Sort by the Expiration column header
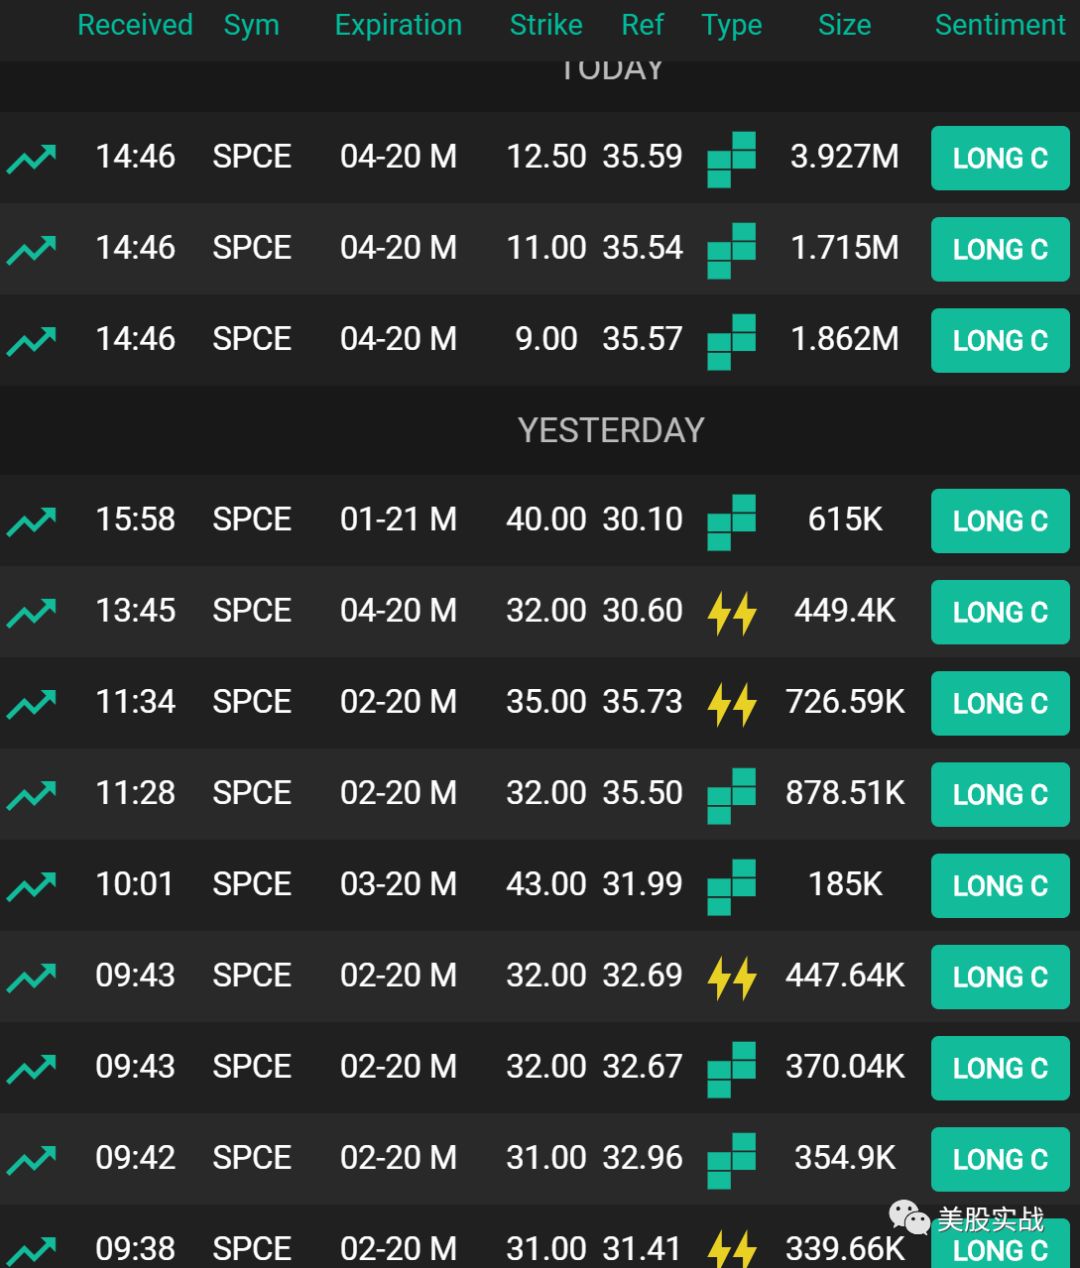This screenshot has width=1080, height=1268. [398, 25]
